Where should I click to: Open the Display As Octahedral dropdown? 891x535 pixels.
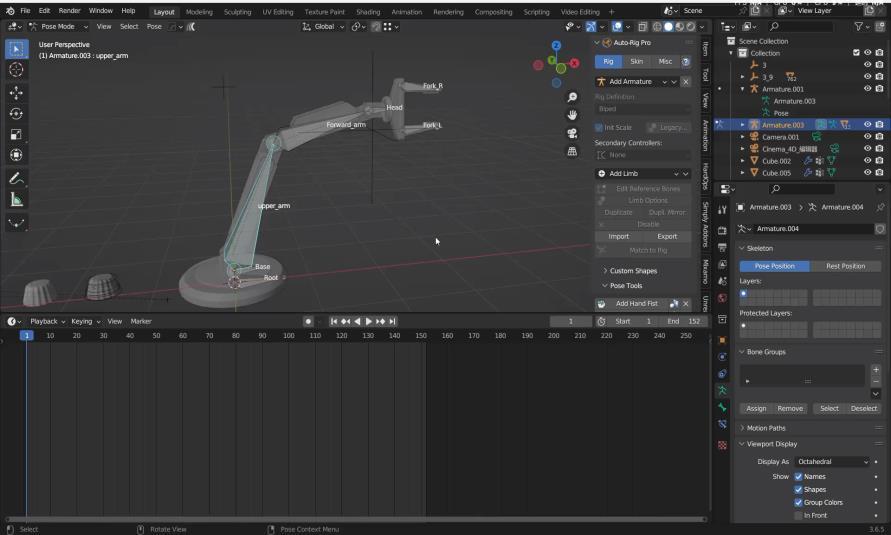point(832,462)
